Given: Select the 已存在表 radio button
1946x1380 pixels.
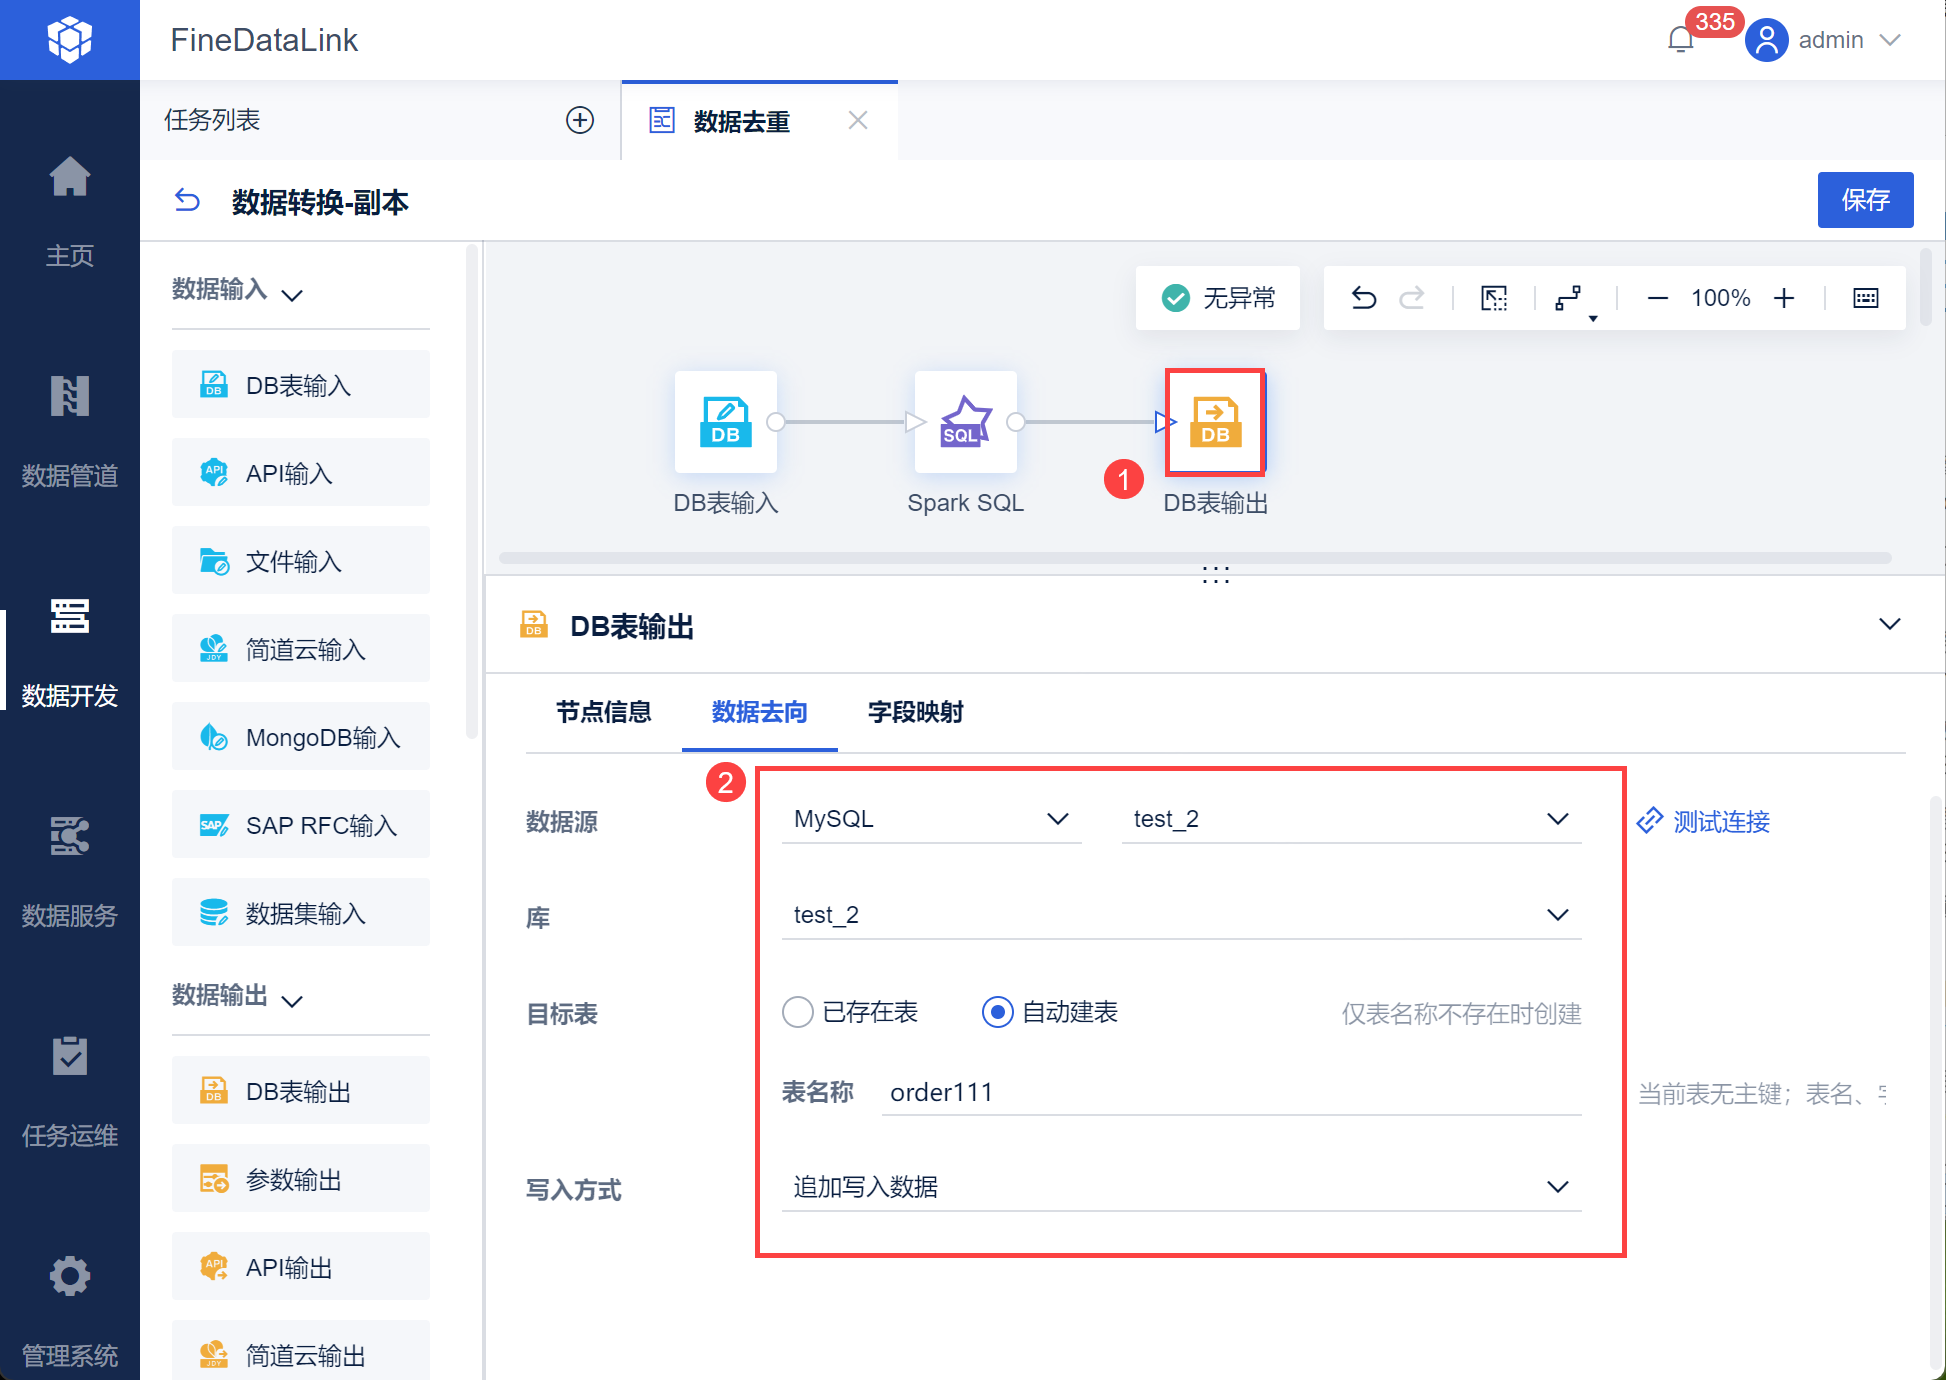Looking at the screenshot, I should coord(798,1012).
